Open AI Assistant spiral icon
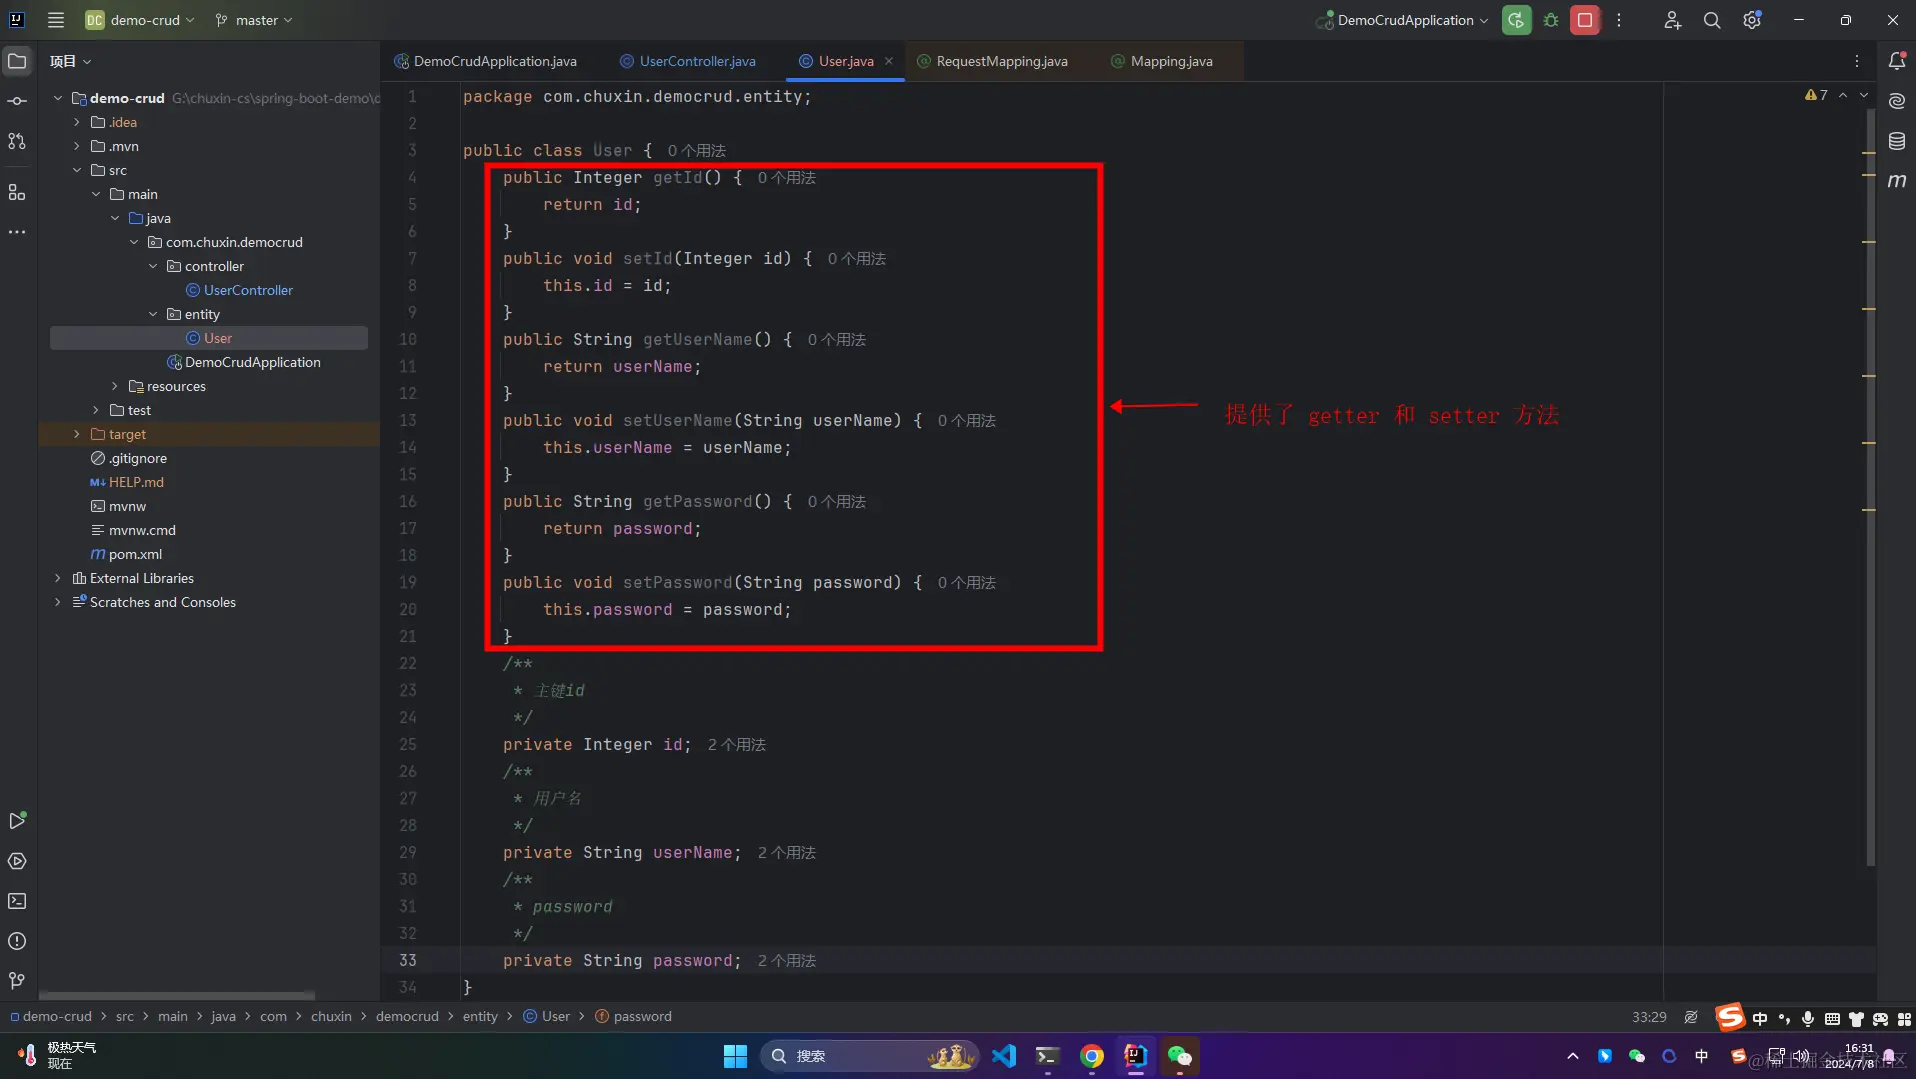The width and height of the screenshot is (1916, 1079). [x=1896, y=101]
